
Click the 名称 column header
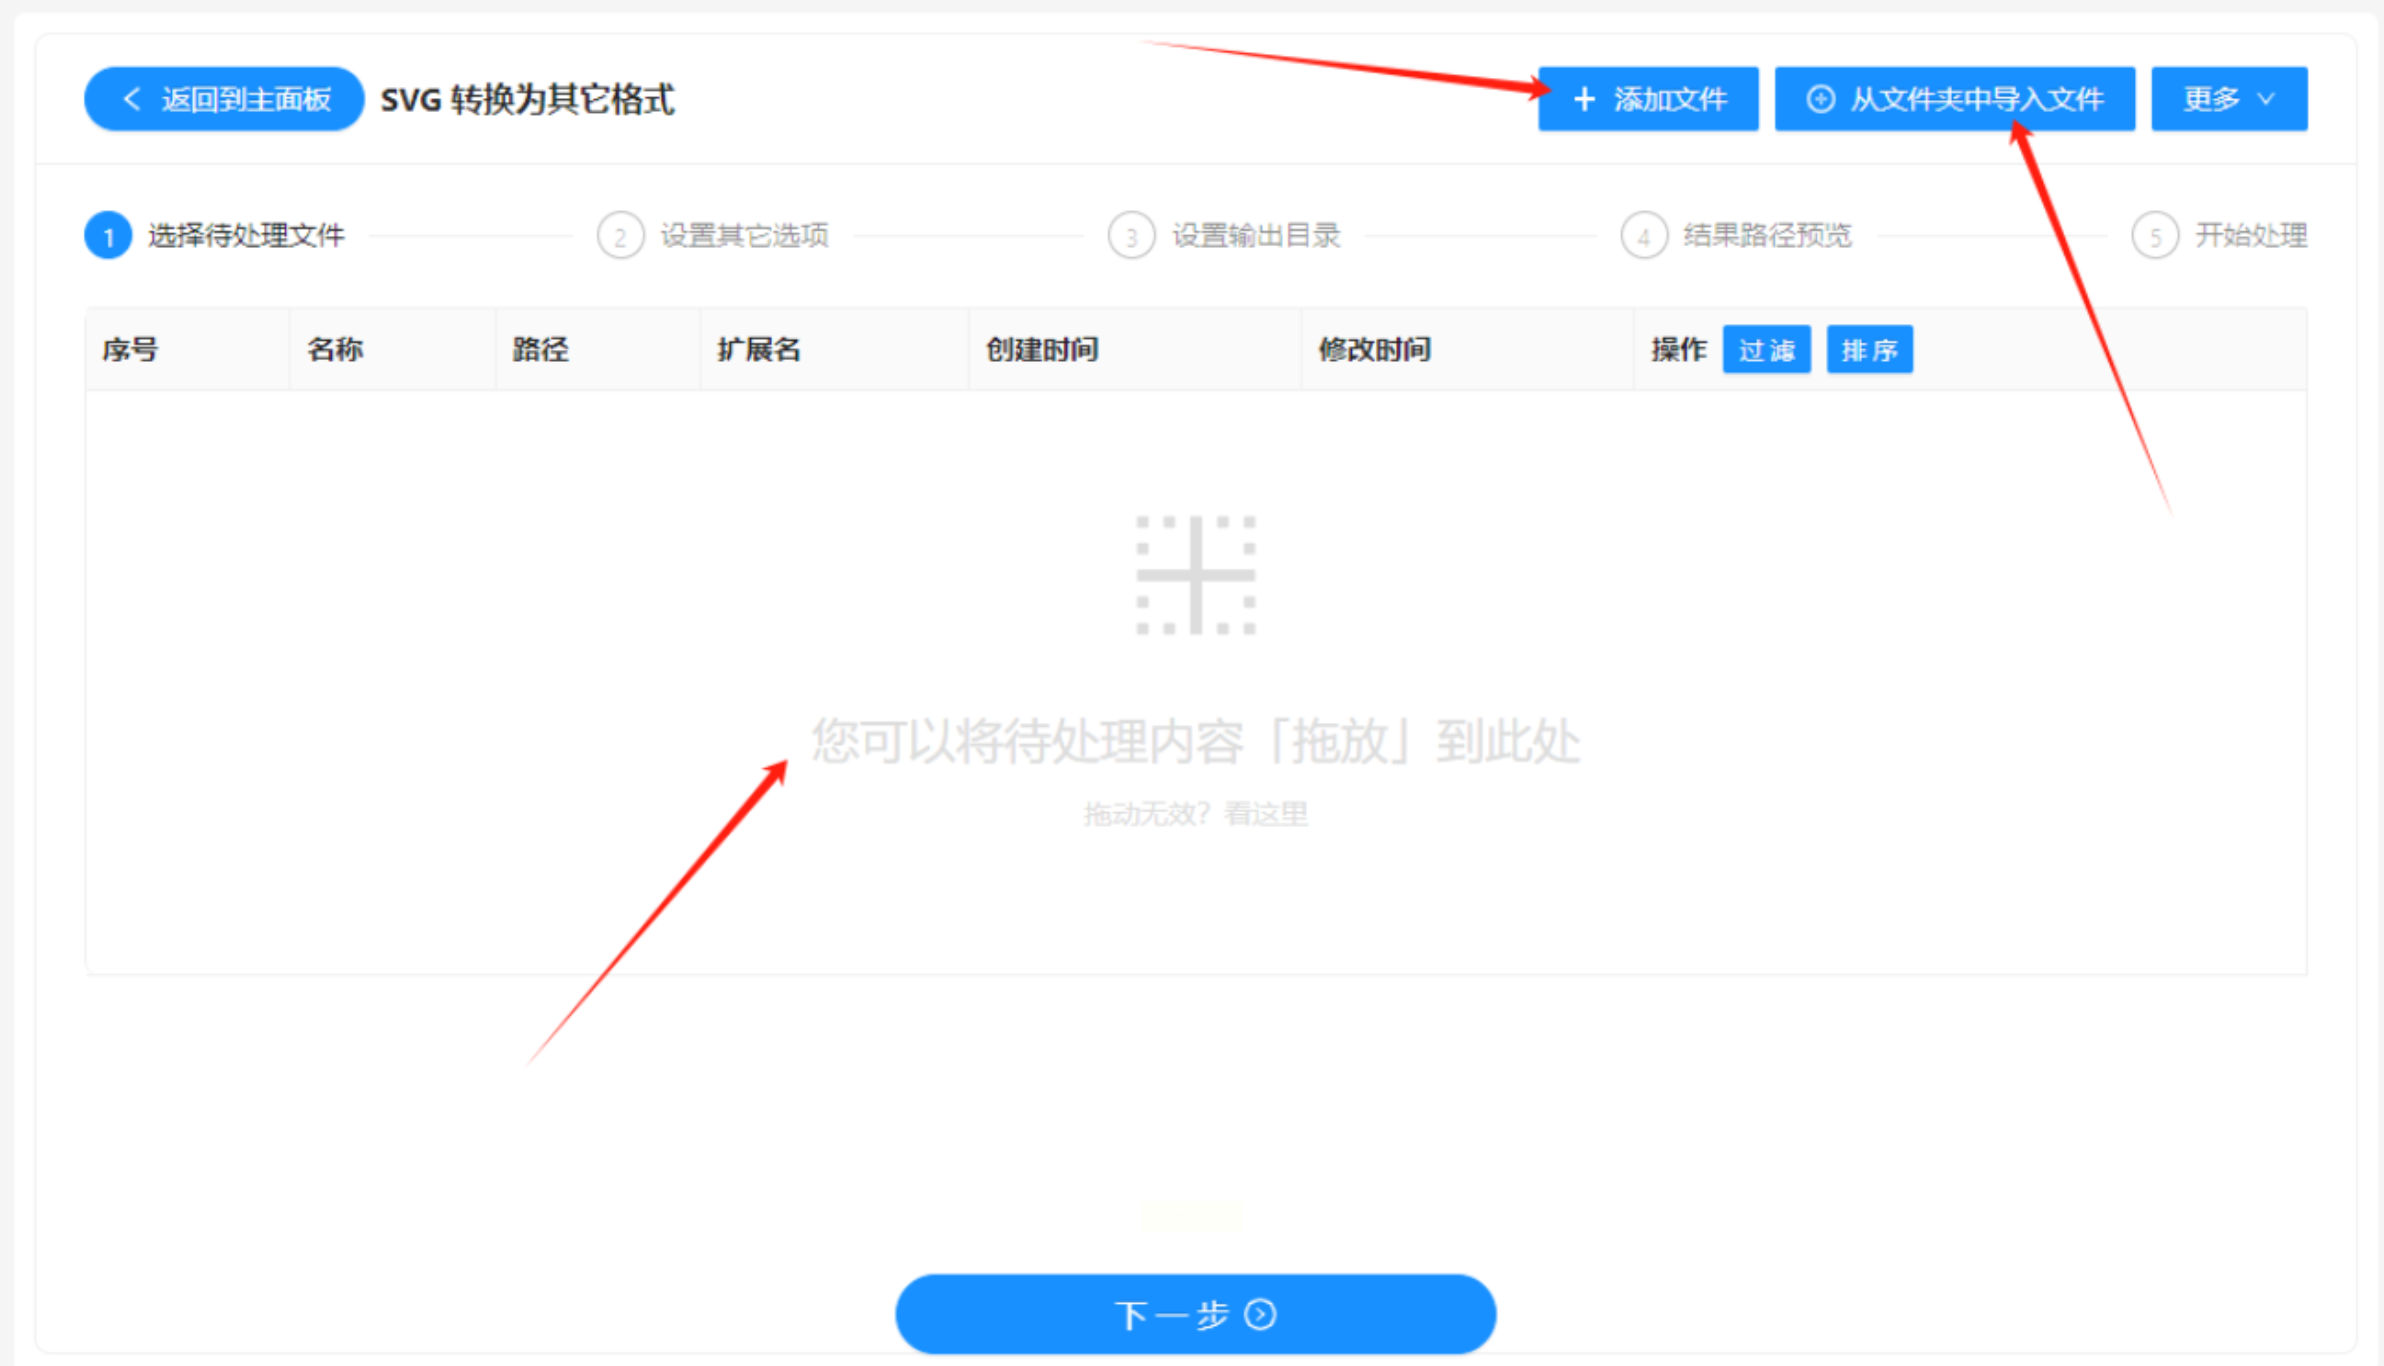pyautogui.click(x=335, y=349)
